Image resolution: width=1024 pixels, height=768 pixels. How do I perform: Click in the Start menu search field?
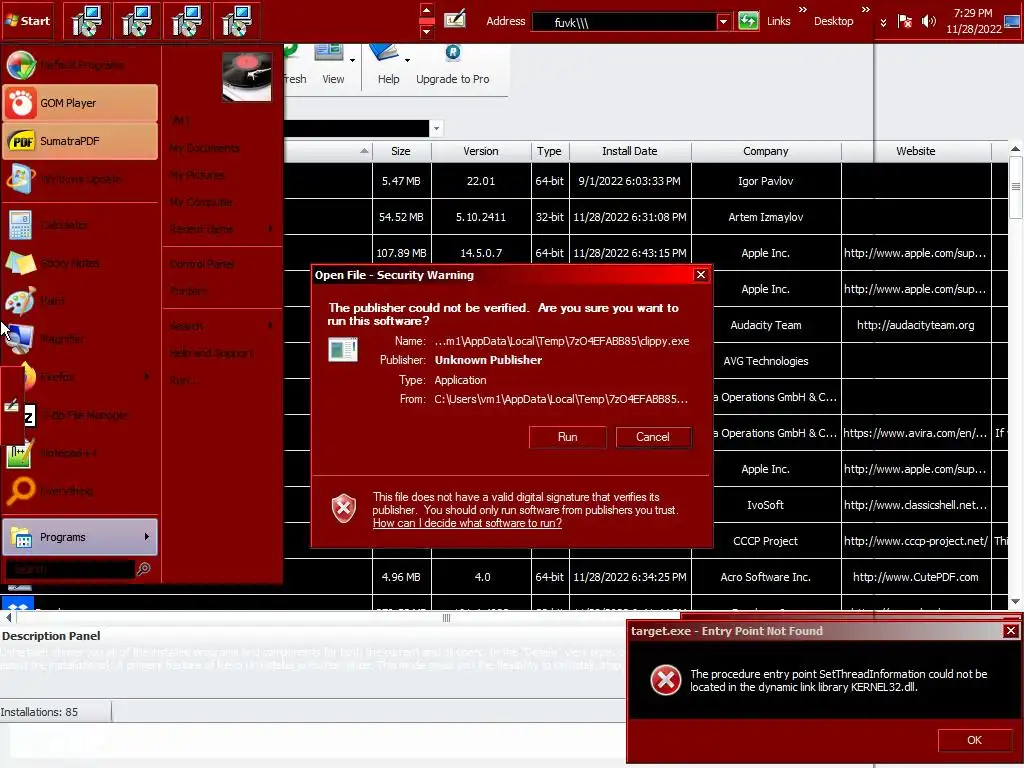coord(70,569)
